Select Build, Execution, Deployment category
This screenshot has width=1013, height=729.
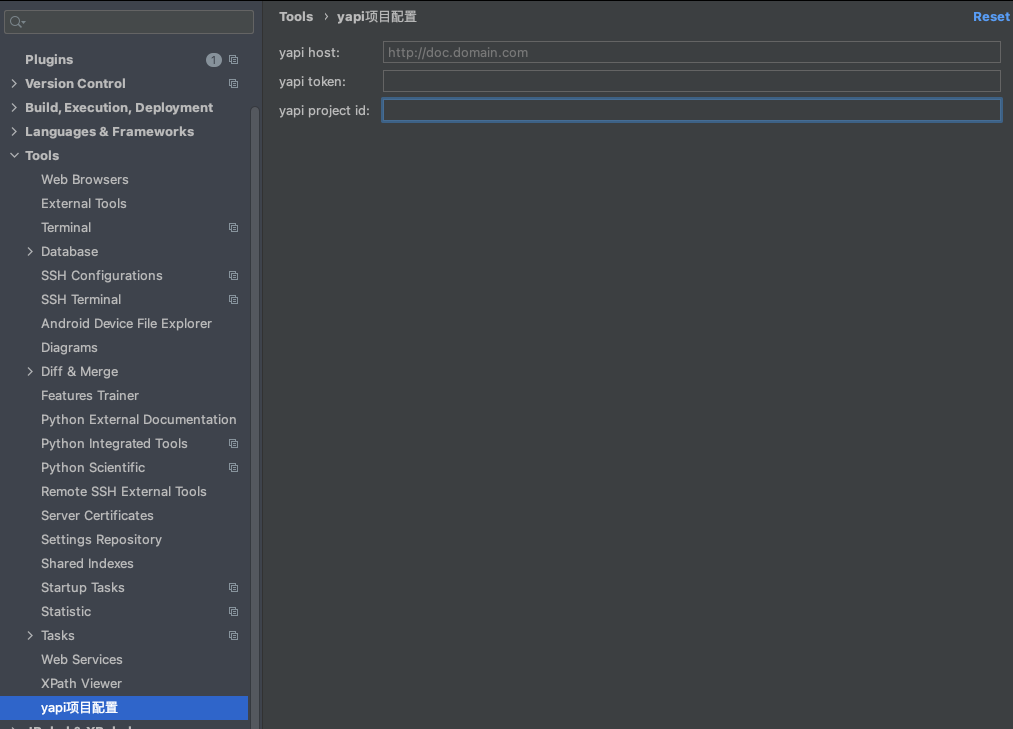point(119,107)
